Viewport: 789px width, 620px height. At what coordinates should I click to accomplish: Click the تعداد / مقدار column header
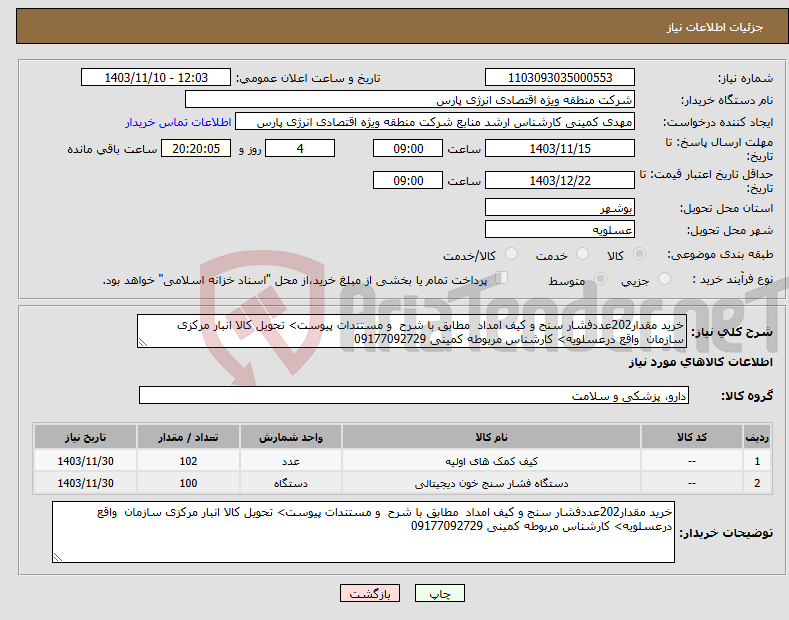(x=188, y=437)
